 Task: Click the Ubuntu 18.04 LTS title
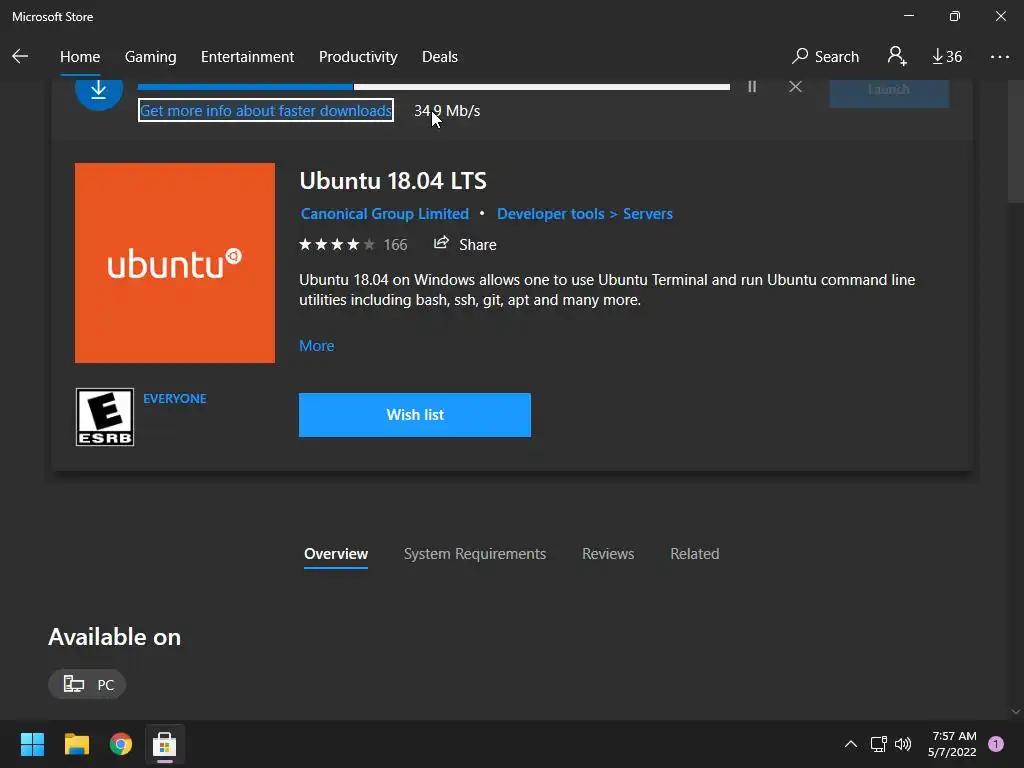click(x=392, y=180)
